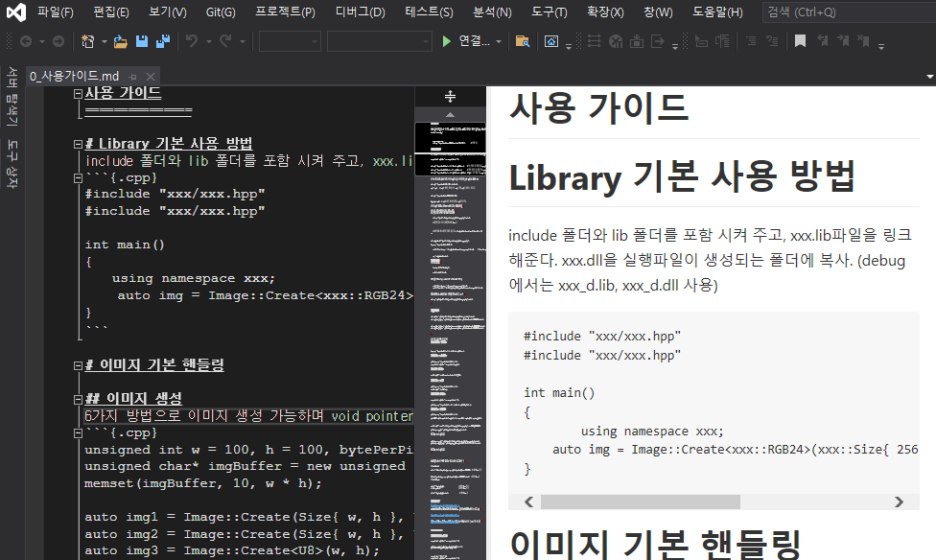This screenshot has width=936, height=560.
Task: Open the 보기(V) menu
Action: click(x=168, y=12)
